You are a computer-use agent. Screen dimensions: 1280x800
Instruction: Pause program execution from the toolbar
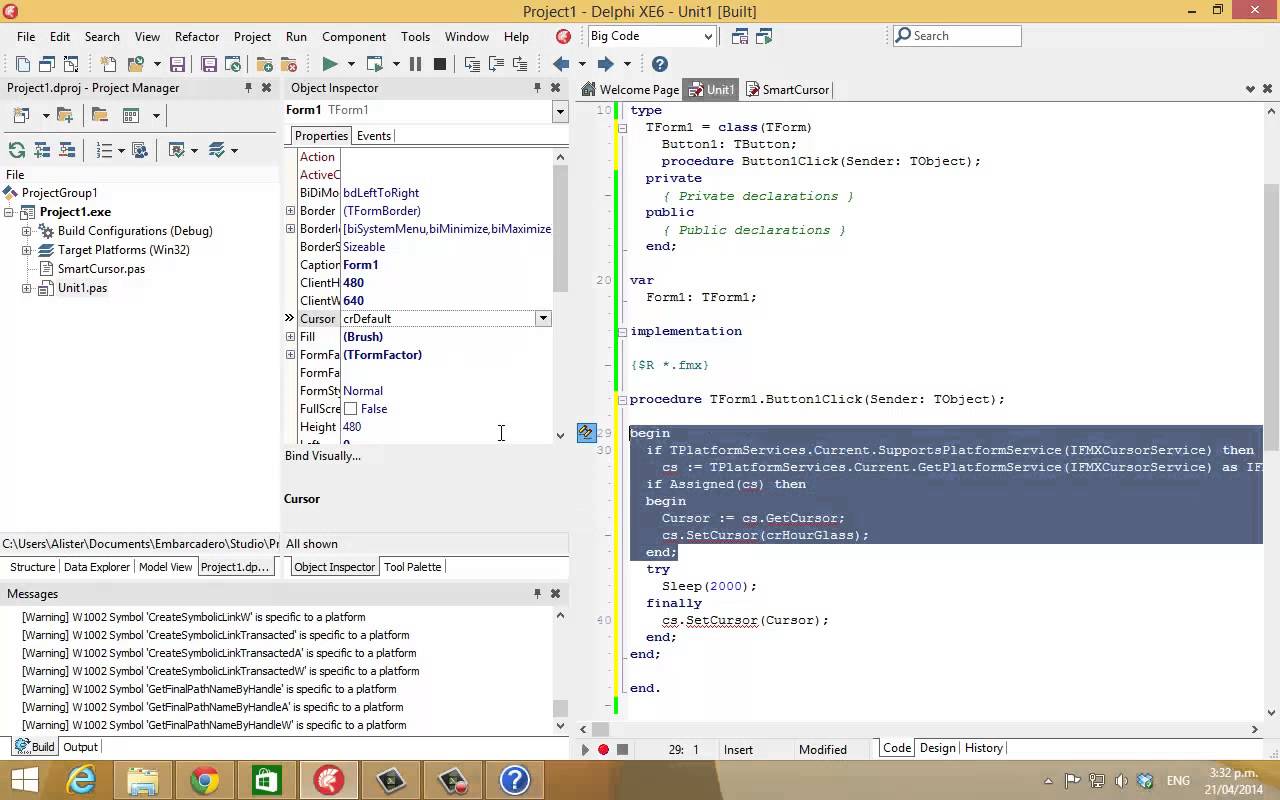pos(415,63)
